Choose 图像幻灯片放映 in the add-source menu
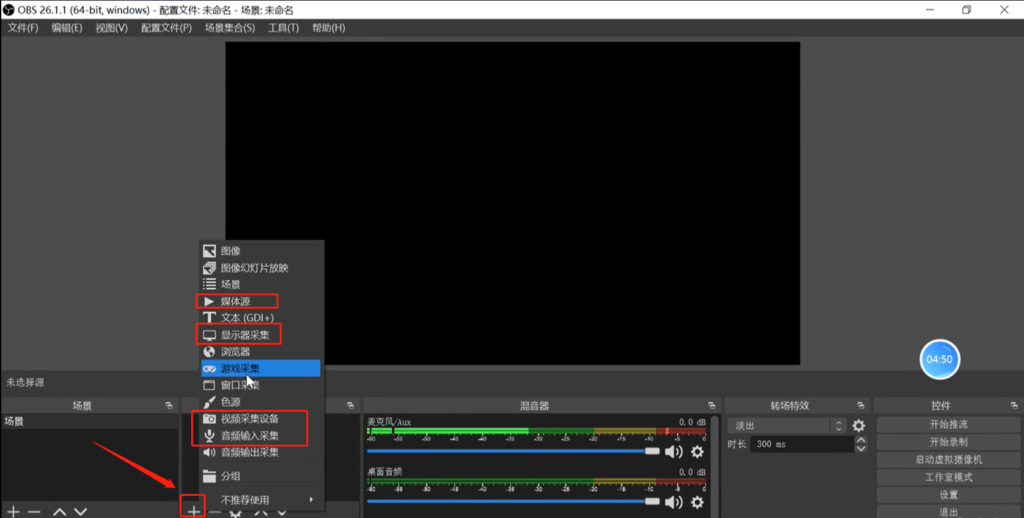The image size is (1024, 518). coord(261,268)
